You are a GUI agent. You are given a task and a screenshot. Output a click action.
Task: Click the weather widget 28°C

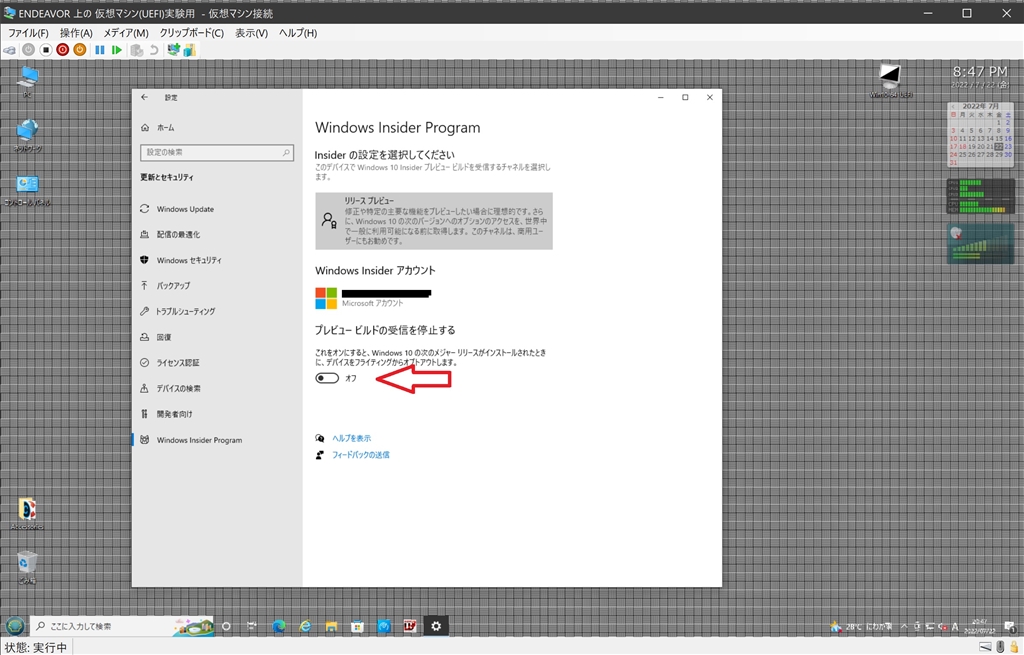point(863,626)
